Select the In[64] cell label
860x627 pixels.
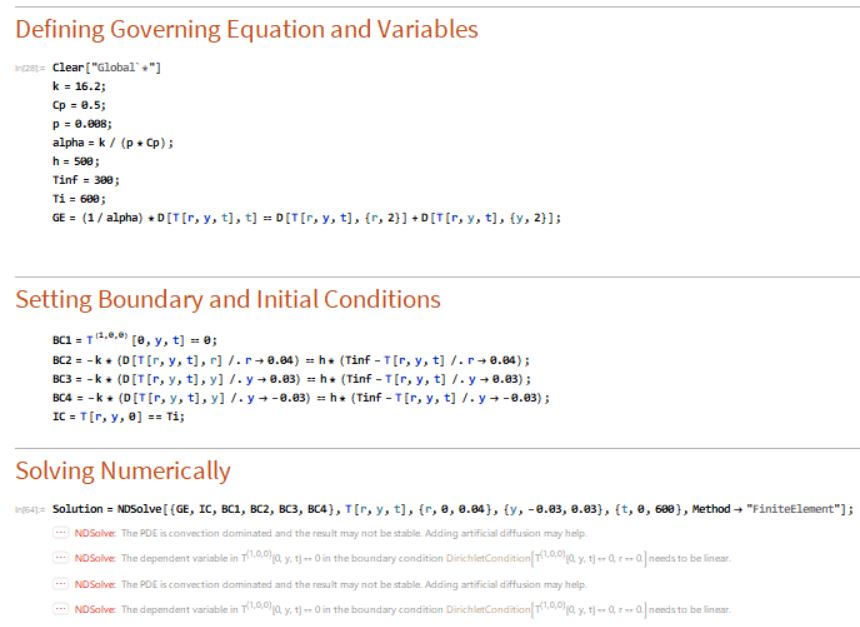tap(29, 510)
